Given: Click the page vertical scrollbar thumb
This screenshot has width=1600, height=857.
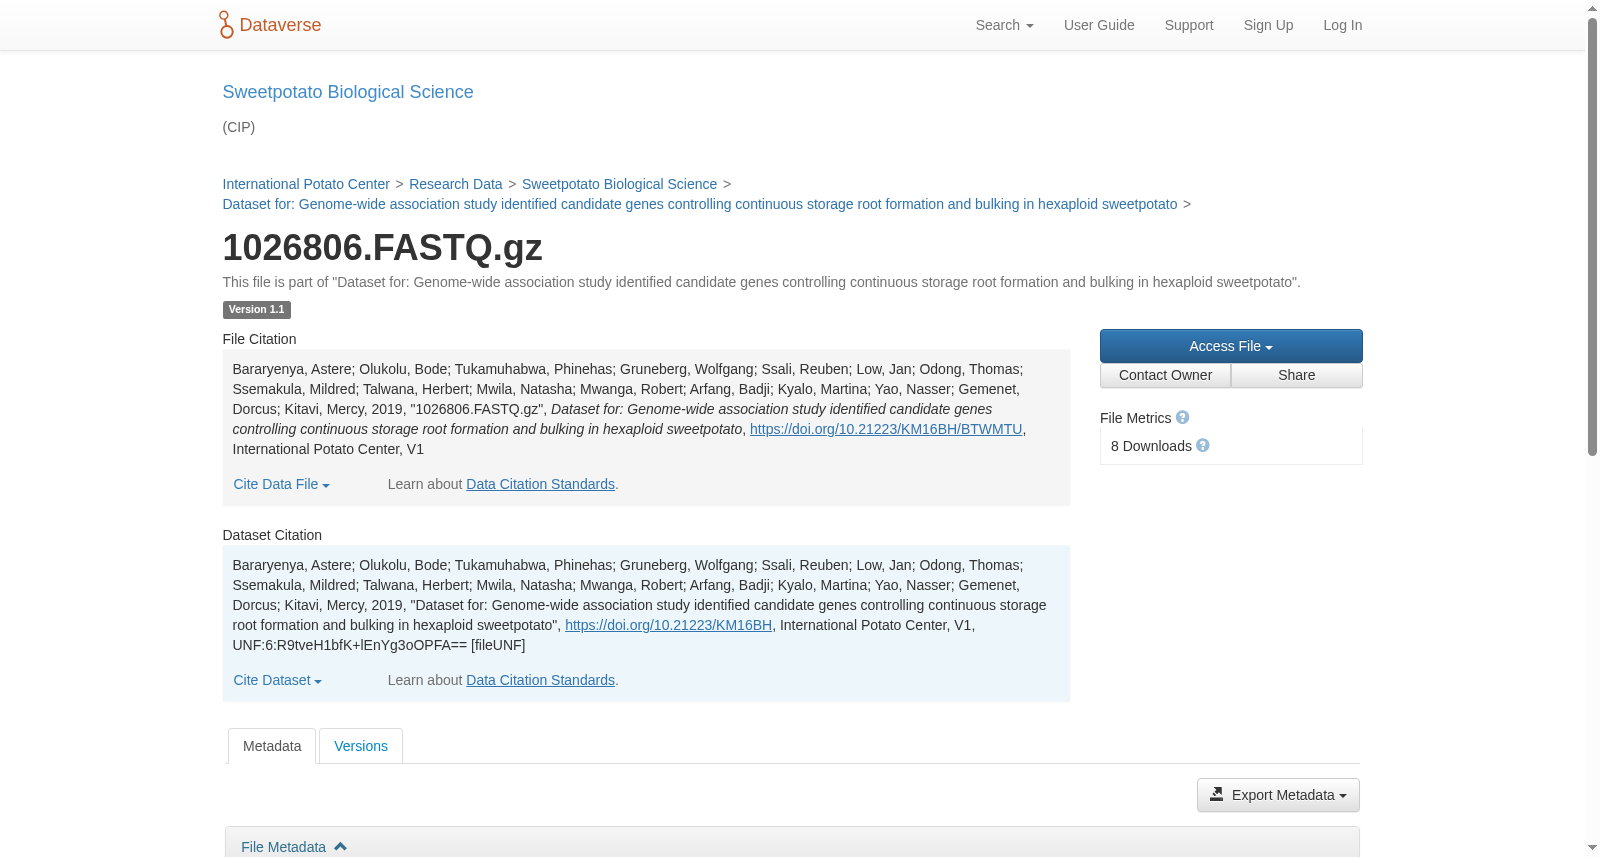Looking at the screenshot, I should click(x=1593, y=236).
